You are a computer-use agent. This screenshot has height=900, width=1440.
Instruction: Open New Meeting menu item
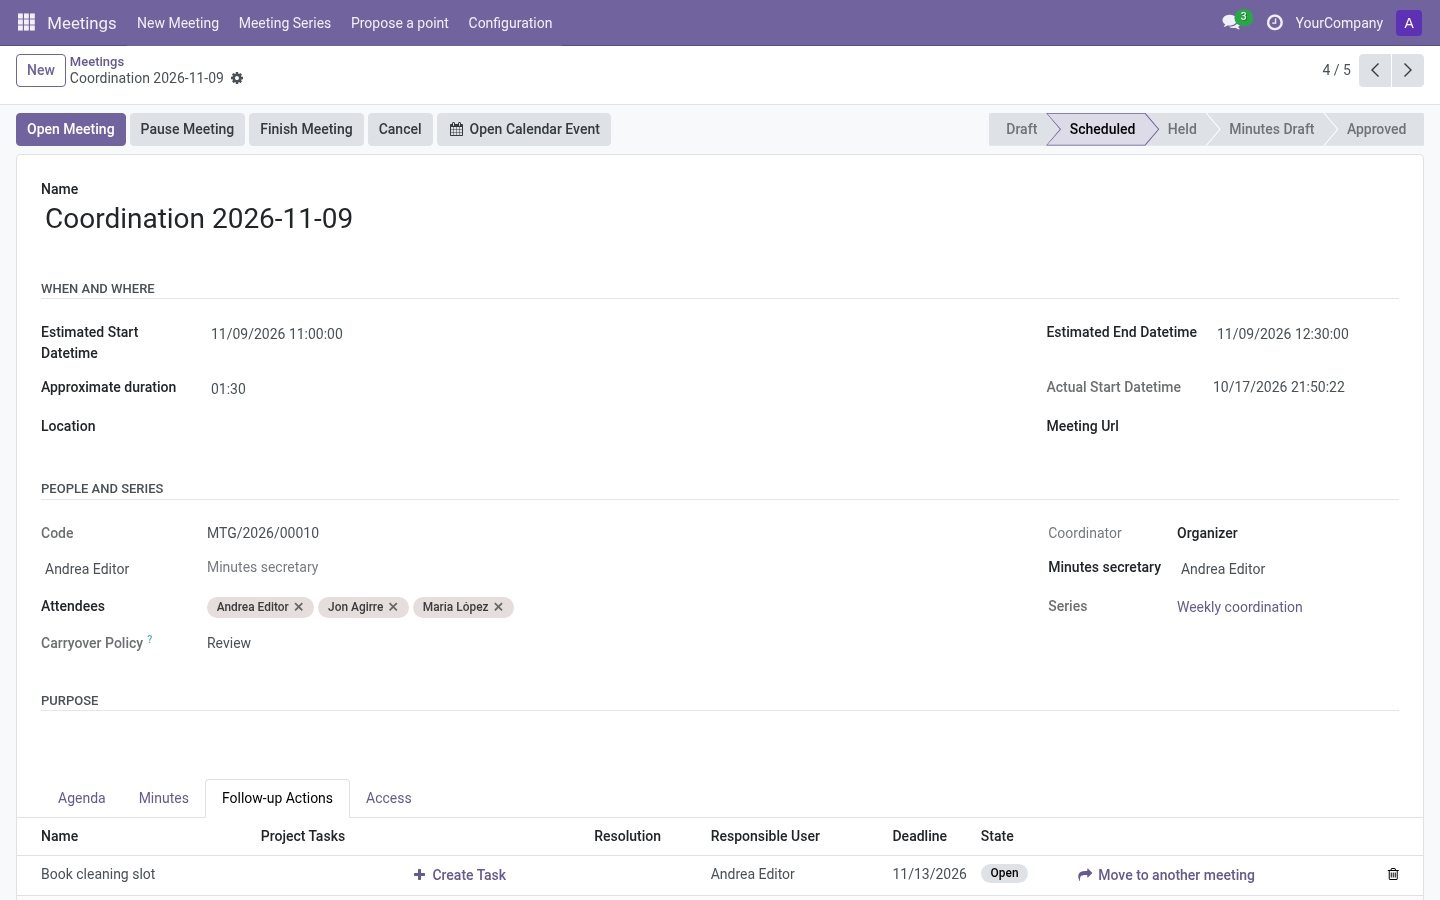178,23
